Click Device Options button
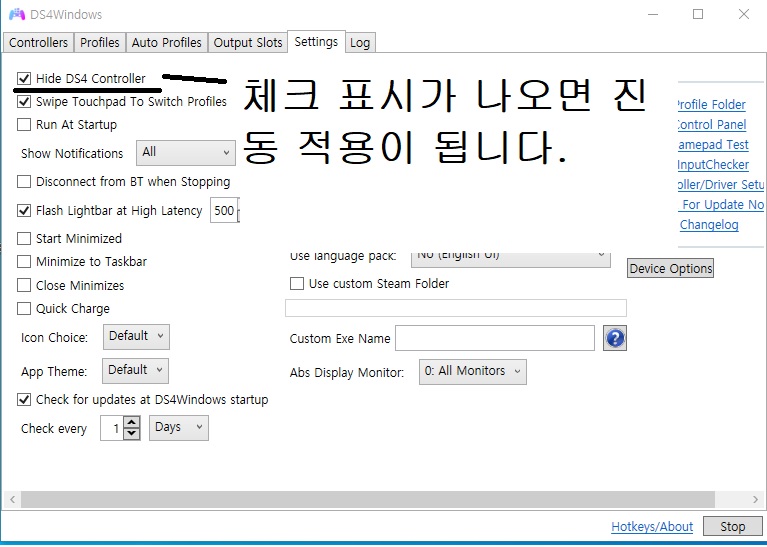Screen dimensions: 767x547 671,269
